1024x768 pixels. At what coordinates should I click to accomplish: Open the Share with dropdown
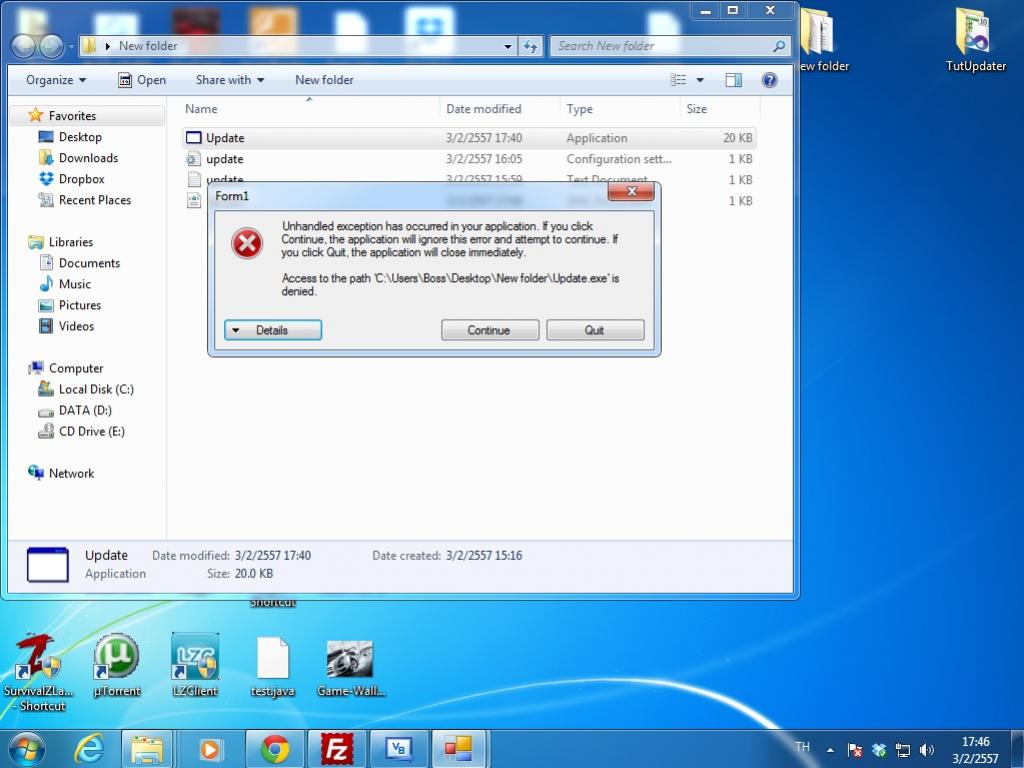[230, 80]
